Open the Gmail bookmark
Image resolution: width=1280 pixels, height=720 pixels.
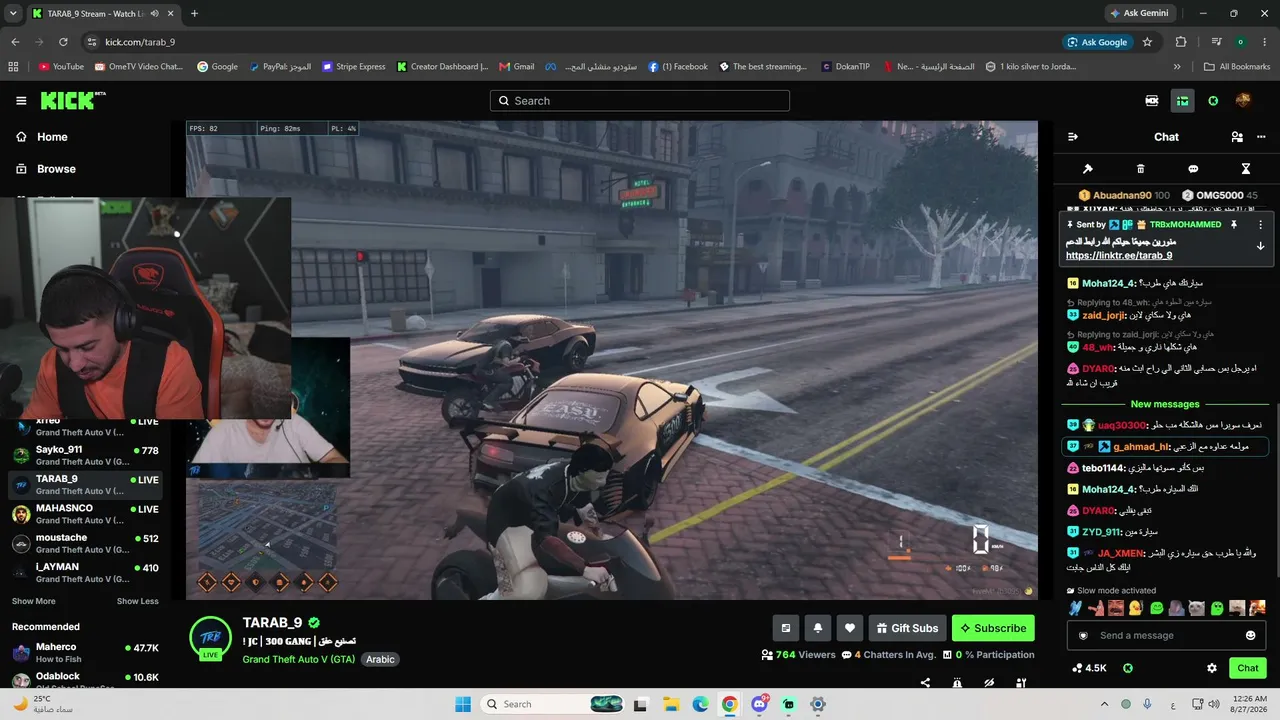(517, 67)
